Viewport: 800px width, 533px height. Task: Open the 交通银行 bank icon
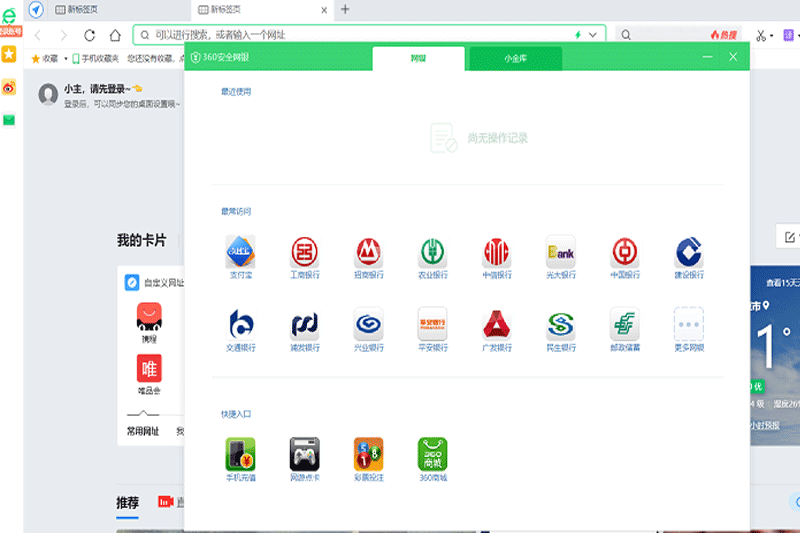click(240, 324)
